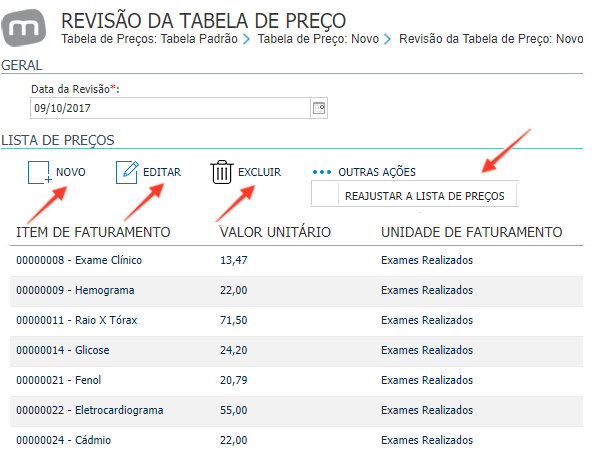The image size is (599, 463).
Task: Sort by Item de Faturamento column header
Action: (93, 232)
